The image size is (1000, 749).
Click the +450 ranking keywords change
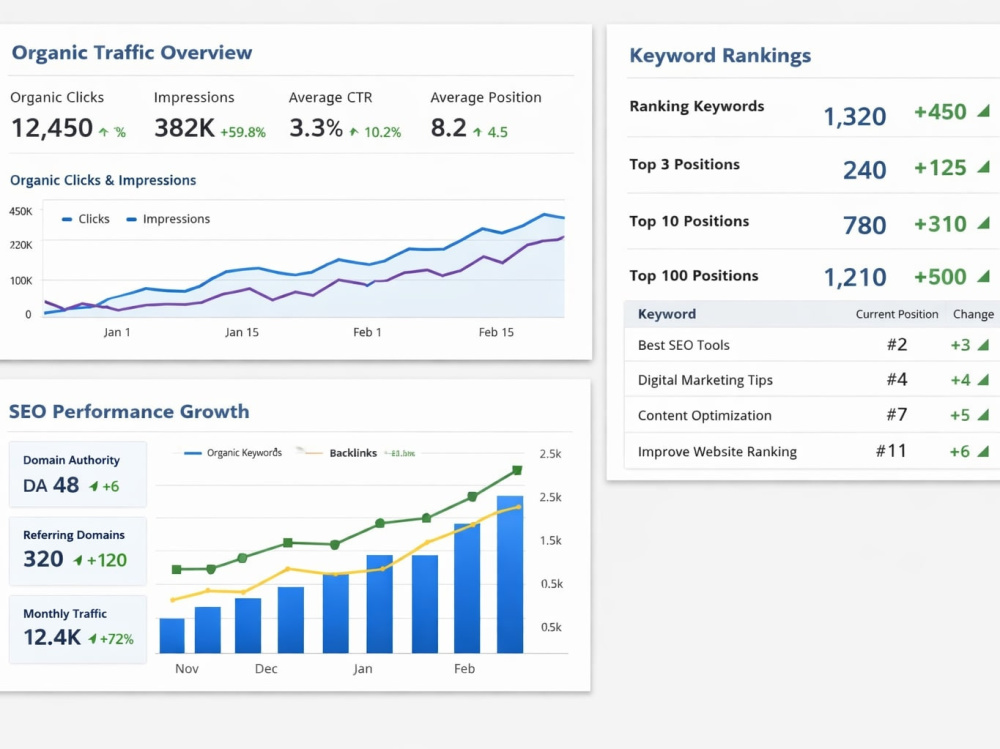click(940, 112)
